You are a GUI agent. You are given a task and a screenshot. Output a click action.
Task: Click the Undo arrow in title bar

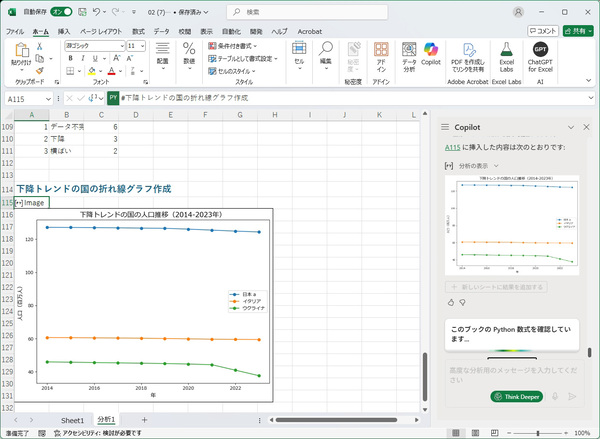94,12
